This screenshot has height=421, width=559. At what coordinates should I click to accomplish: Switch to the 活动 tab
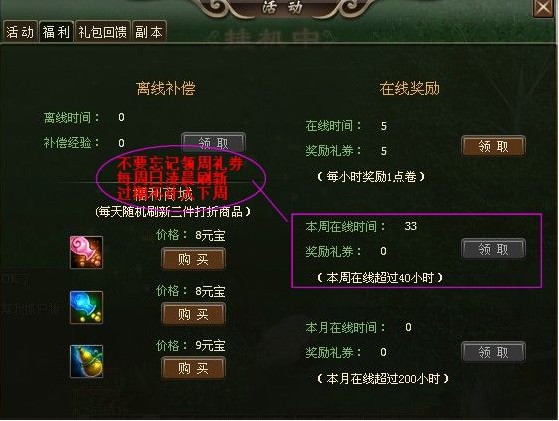pos(20,32)
